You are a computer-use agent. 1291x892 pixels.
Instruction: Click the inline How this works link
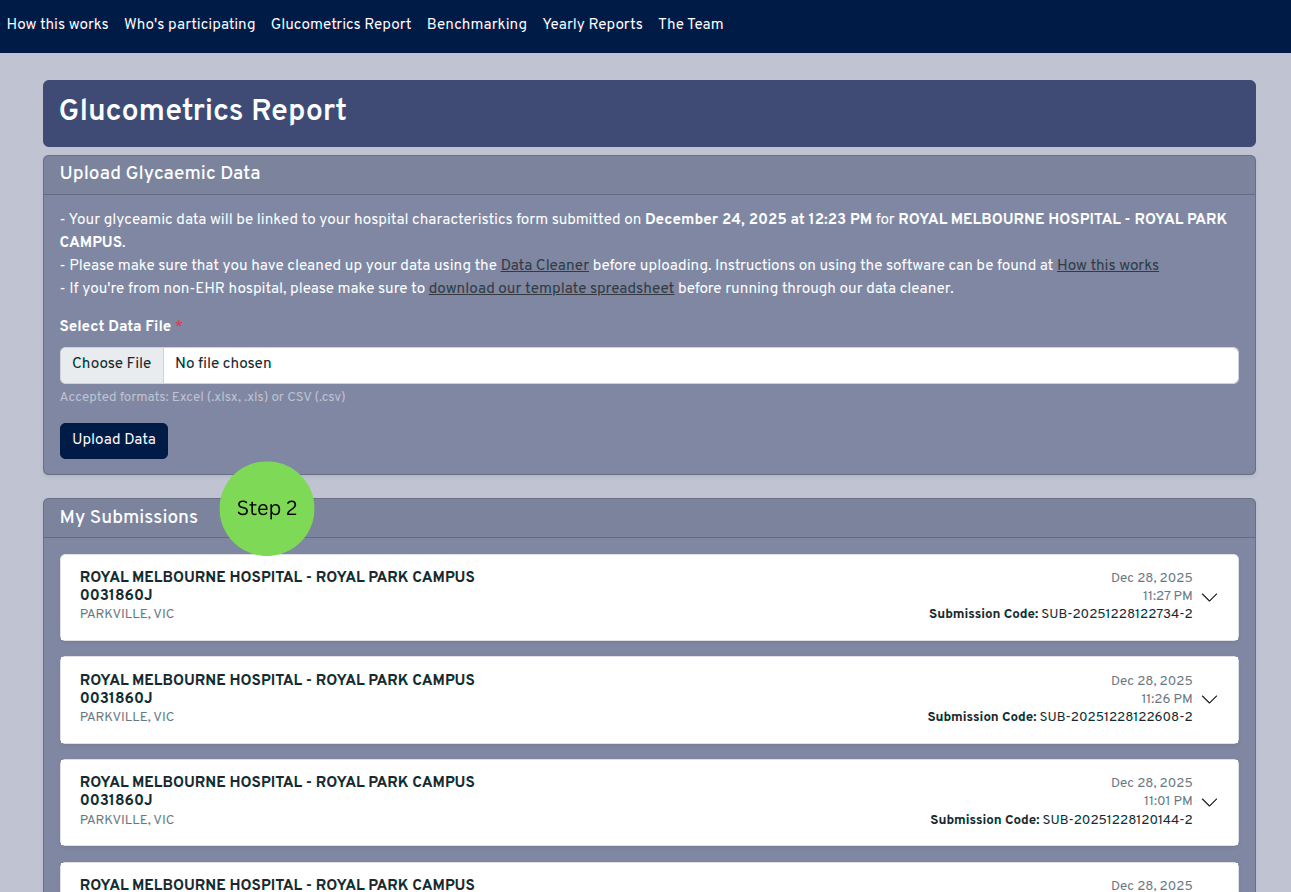[1107, 265]
